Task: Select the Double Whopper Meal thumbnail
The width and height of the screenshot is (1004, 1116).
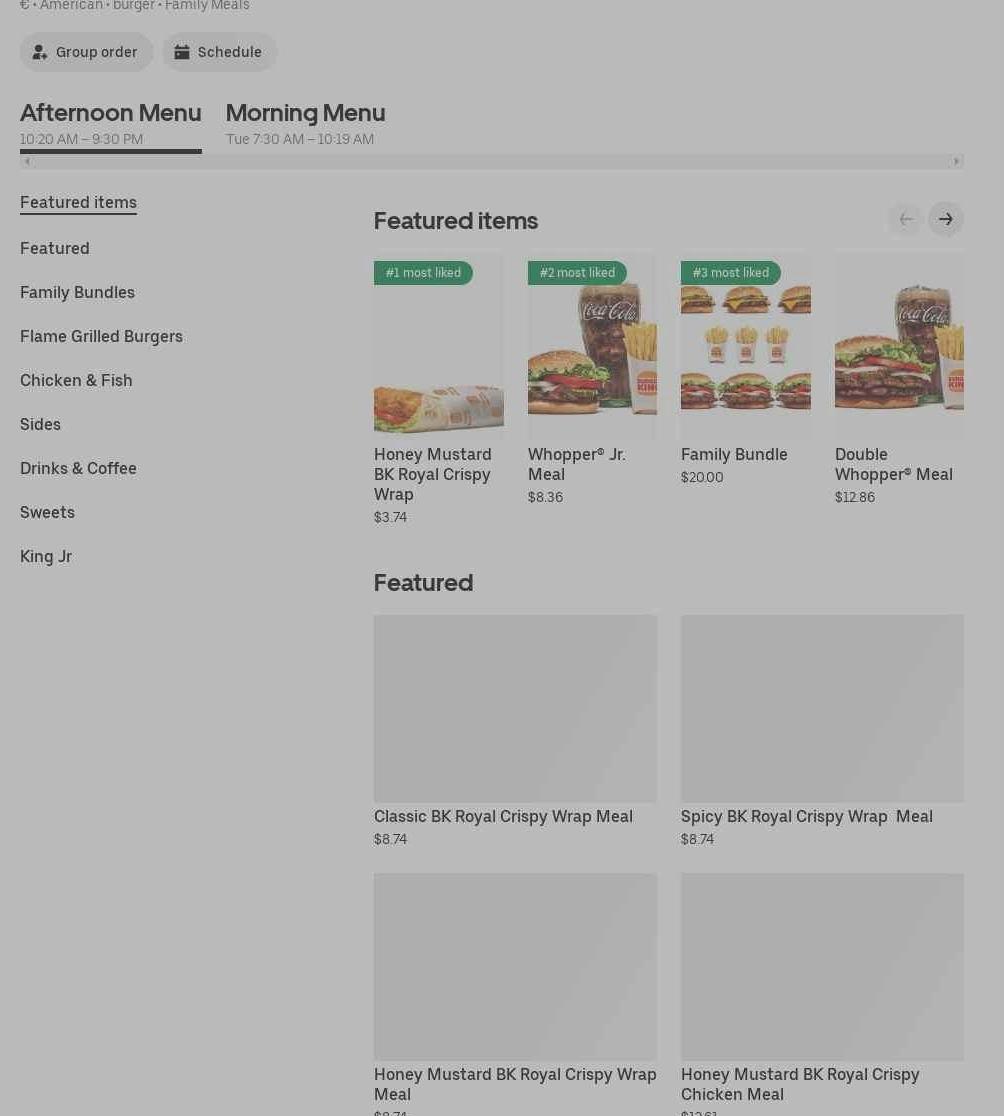Action: [899, 346]
